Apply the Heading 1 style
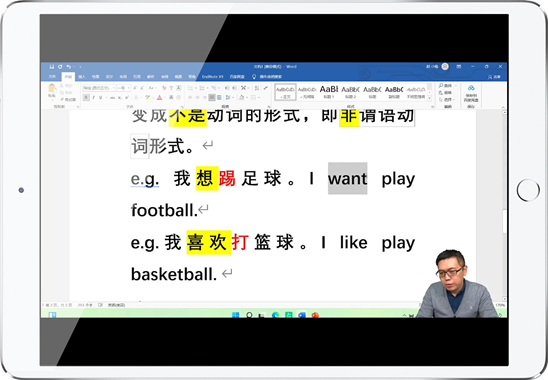 coord(329,92)
